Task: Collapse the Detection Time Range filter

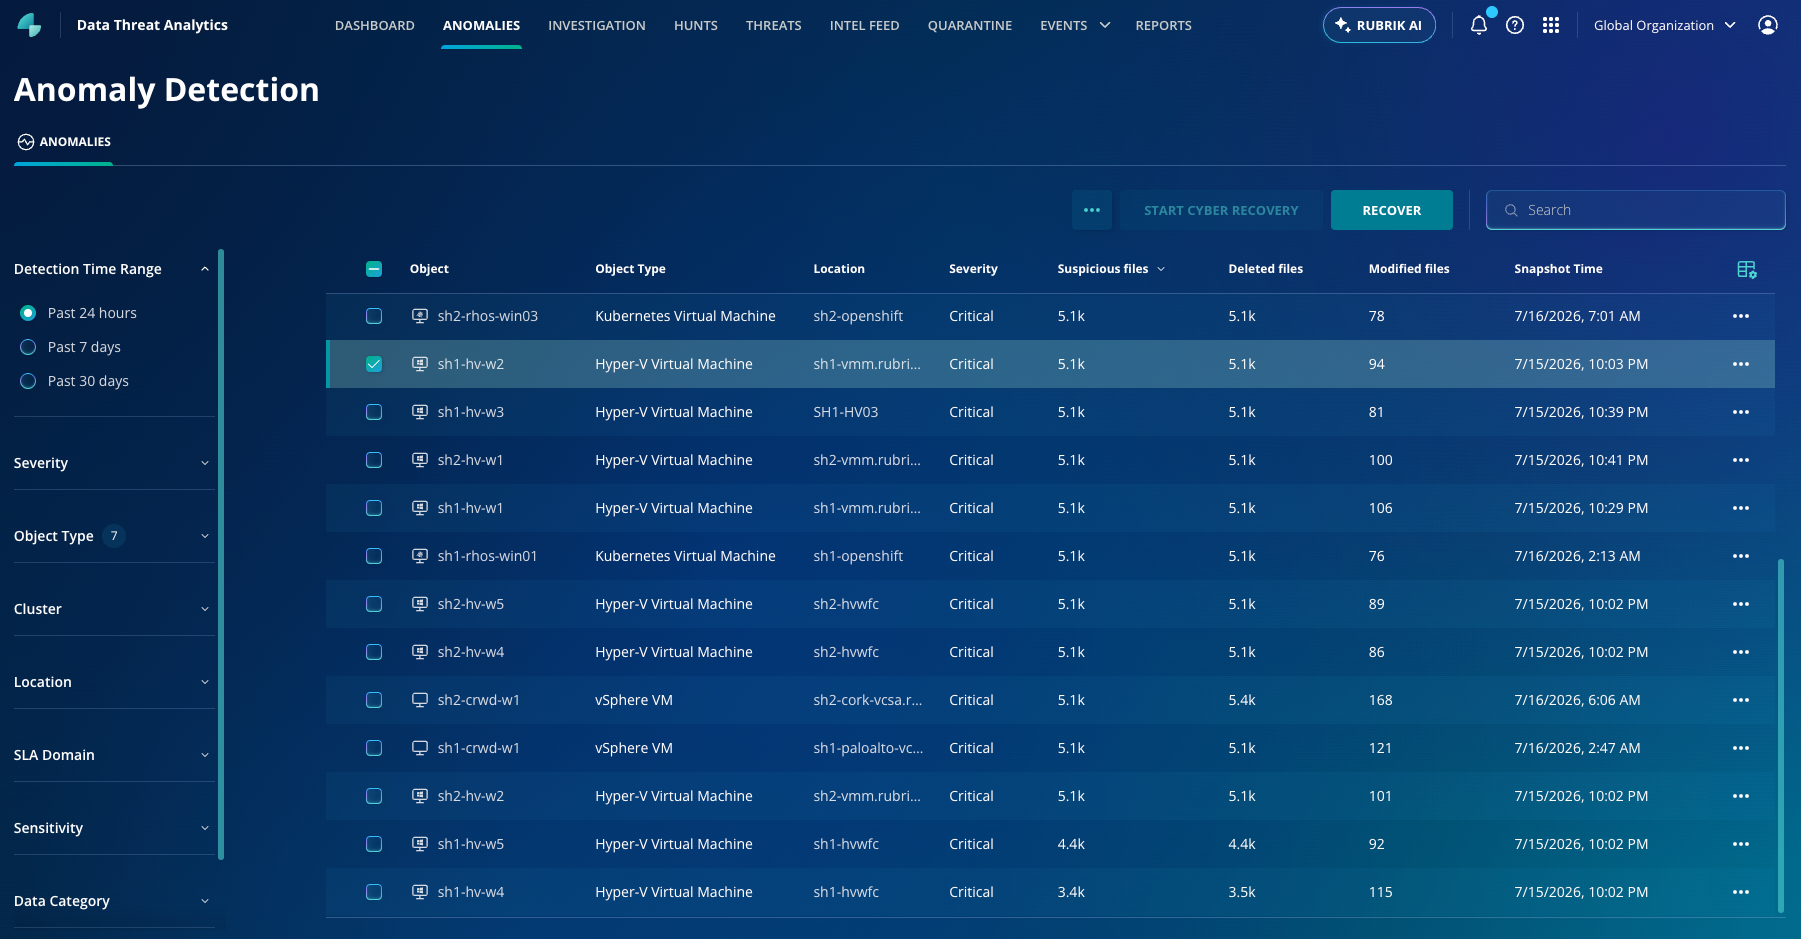Action: [x=205, y=269]
